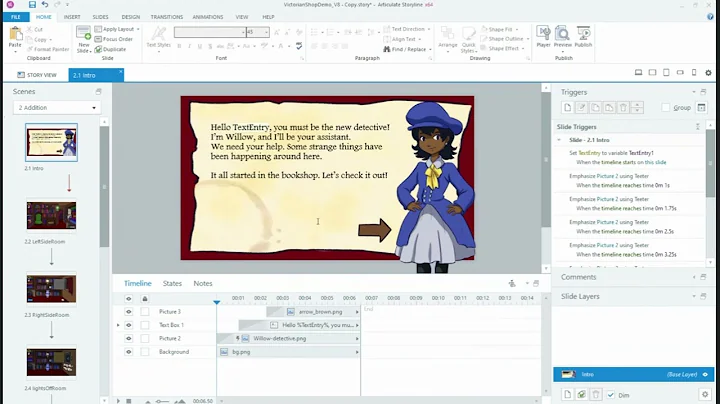Create a new trigger icon
The image size is (720, 404).
click(568, 107)
